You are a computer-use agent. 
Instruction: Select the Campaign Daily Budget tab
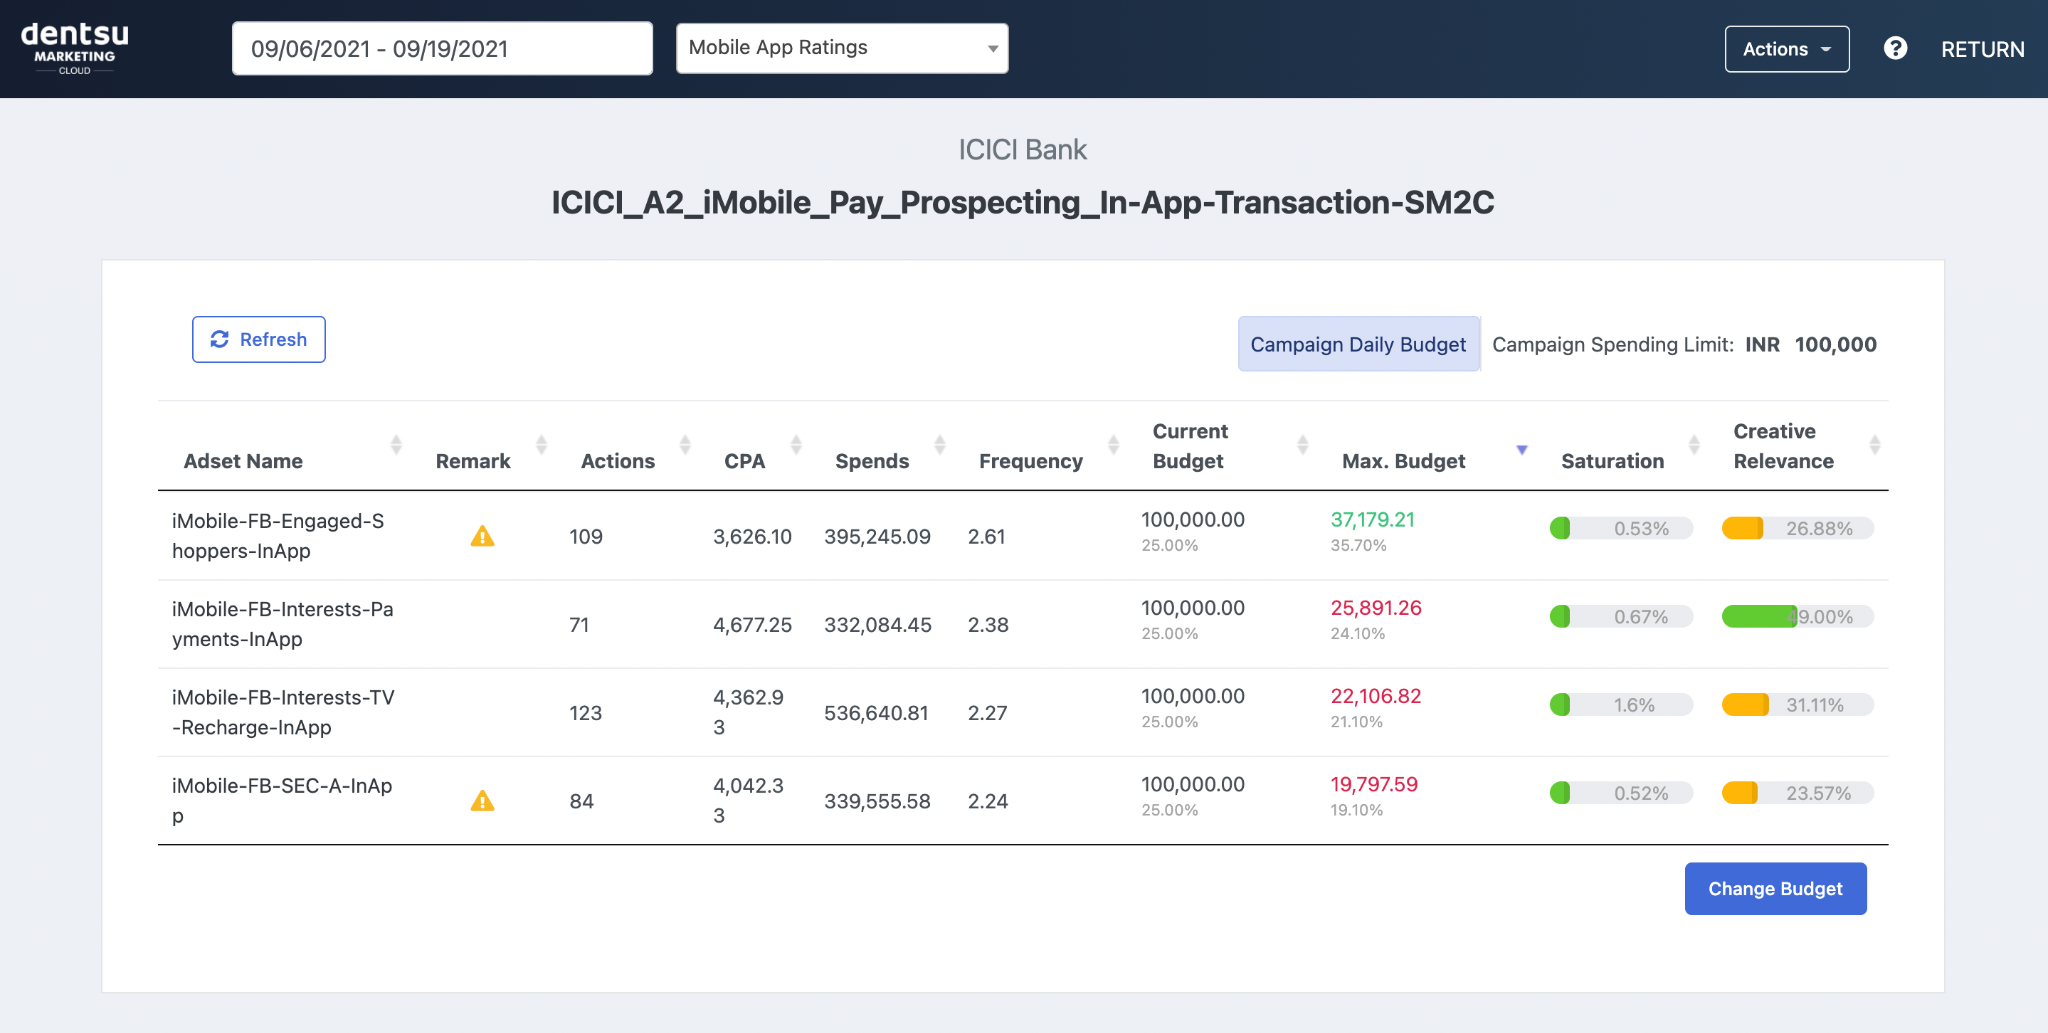(x=1358, y=344)
